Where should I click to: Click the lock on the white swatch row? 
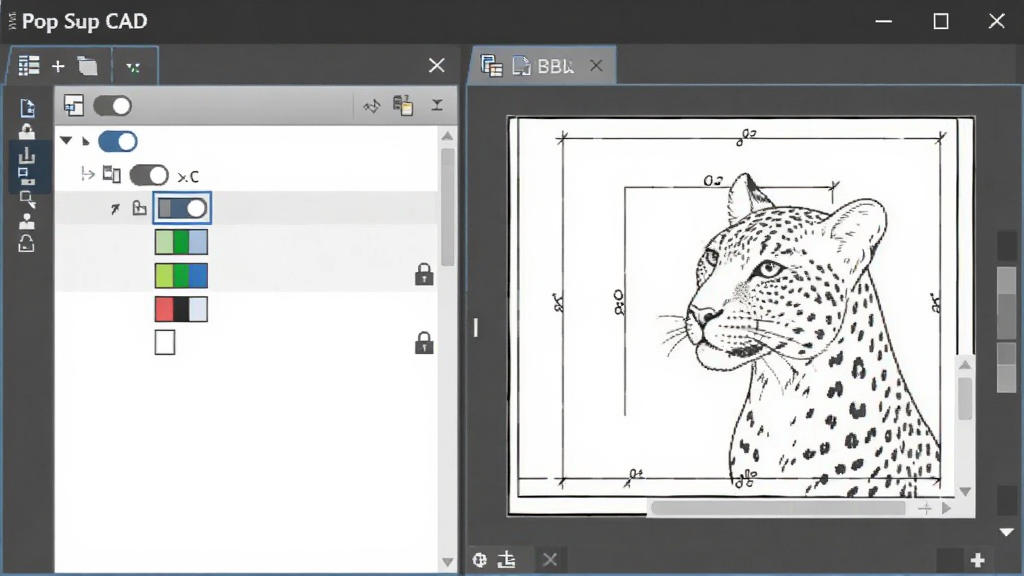(x=424, y=342)
